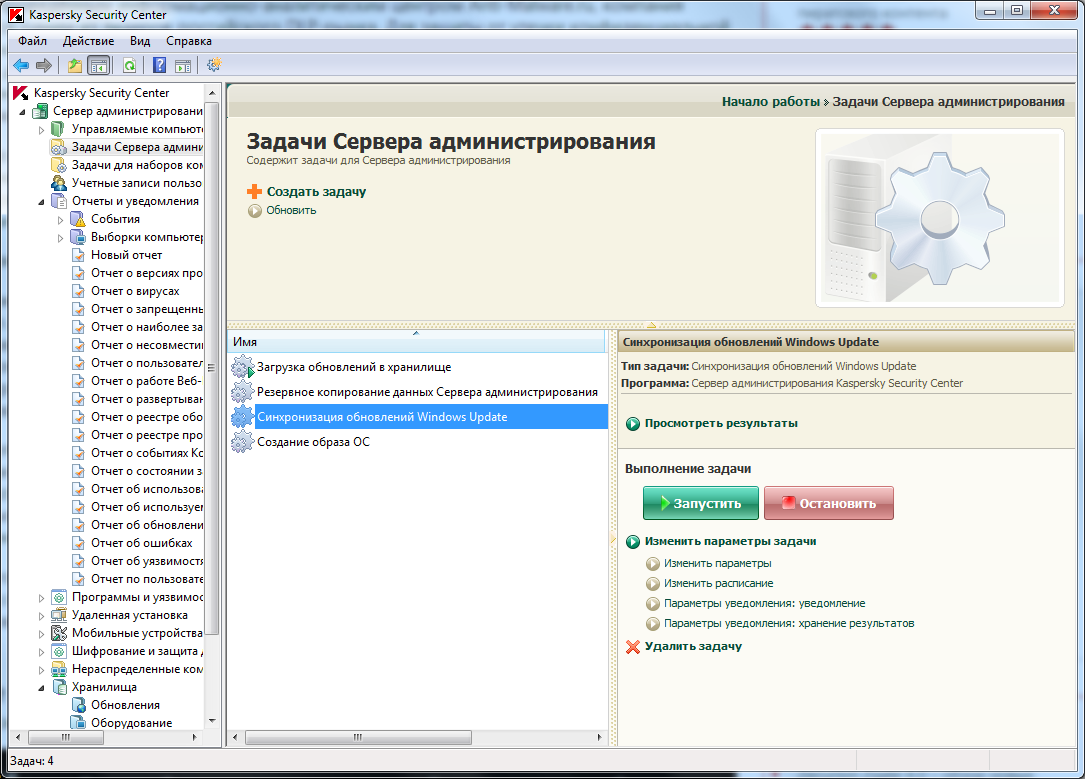Click the Kaspersky logo icon in the tree root

(21, 93)
